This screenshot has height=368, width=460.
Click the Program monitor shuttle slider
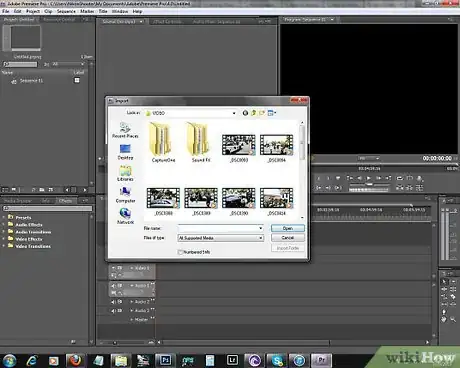tap(369, 184)
